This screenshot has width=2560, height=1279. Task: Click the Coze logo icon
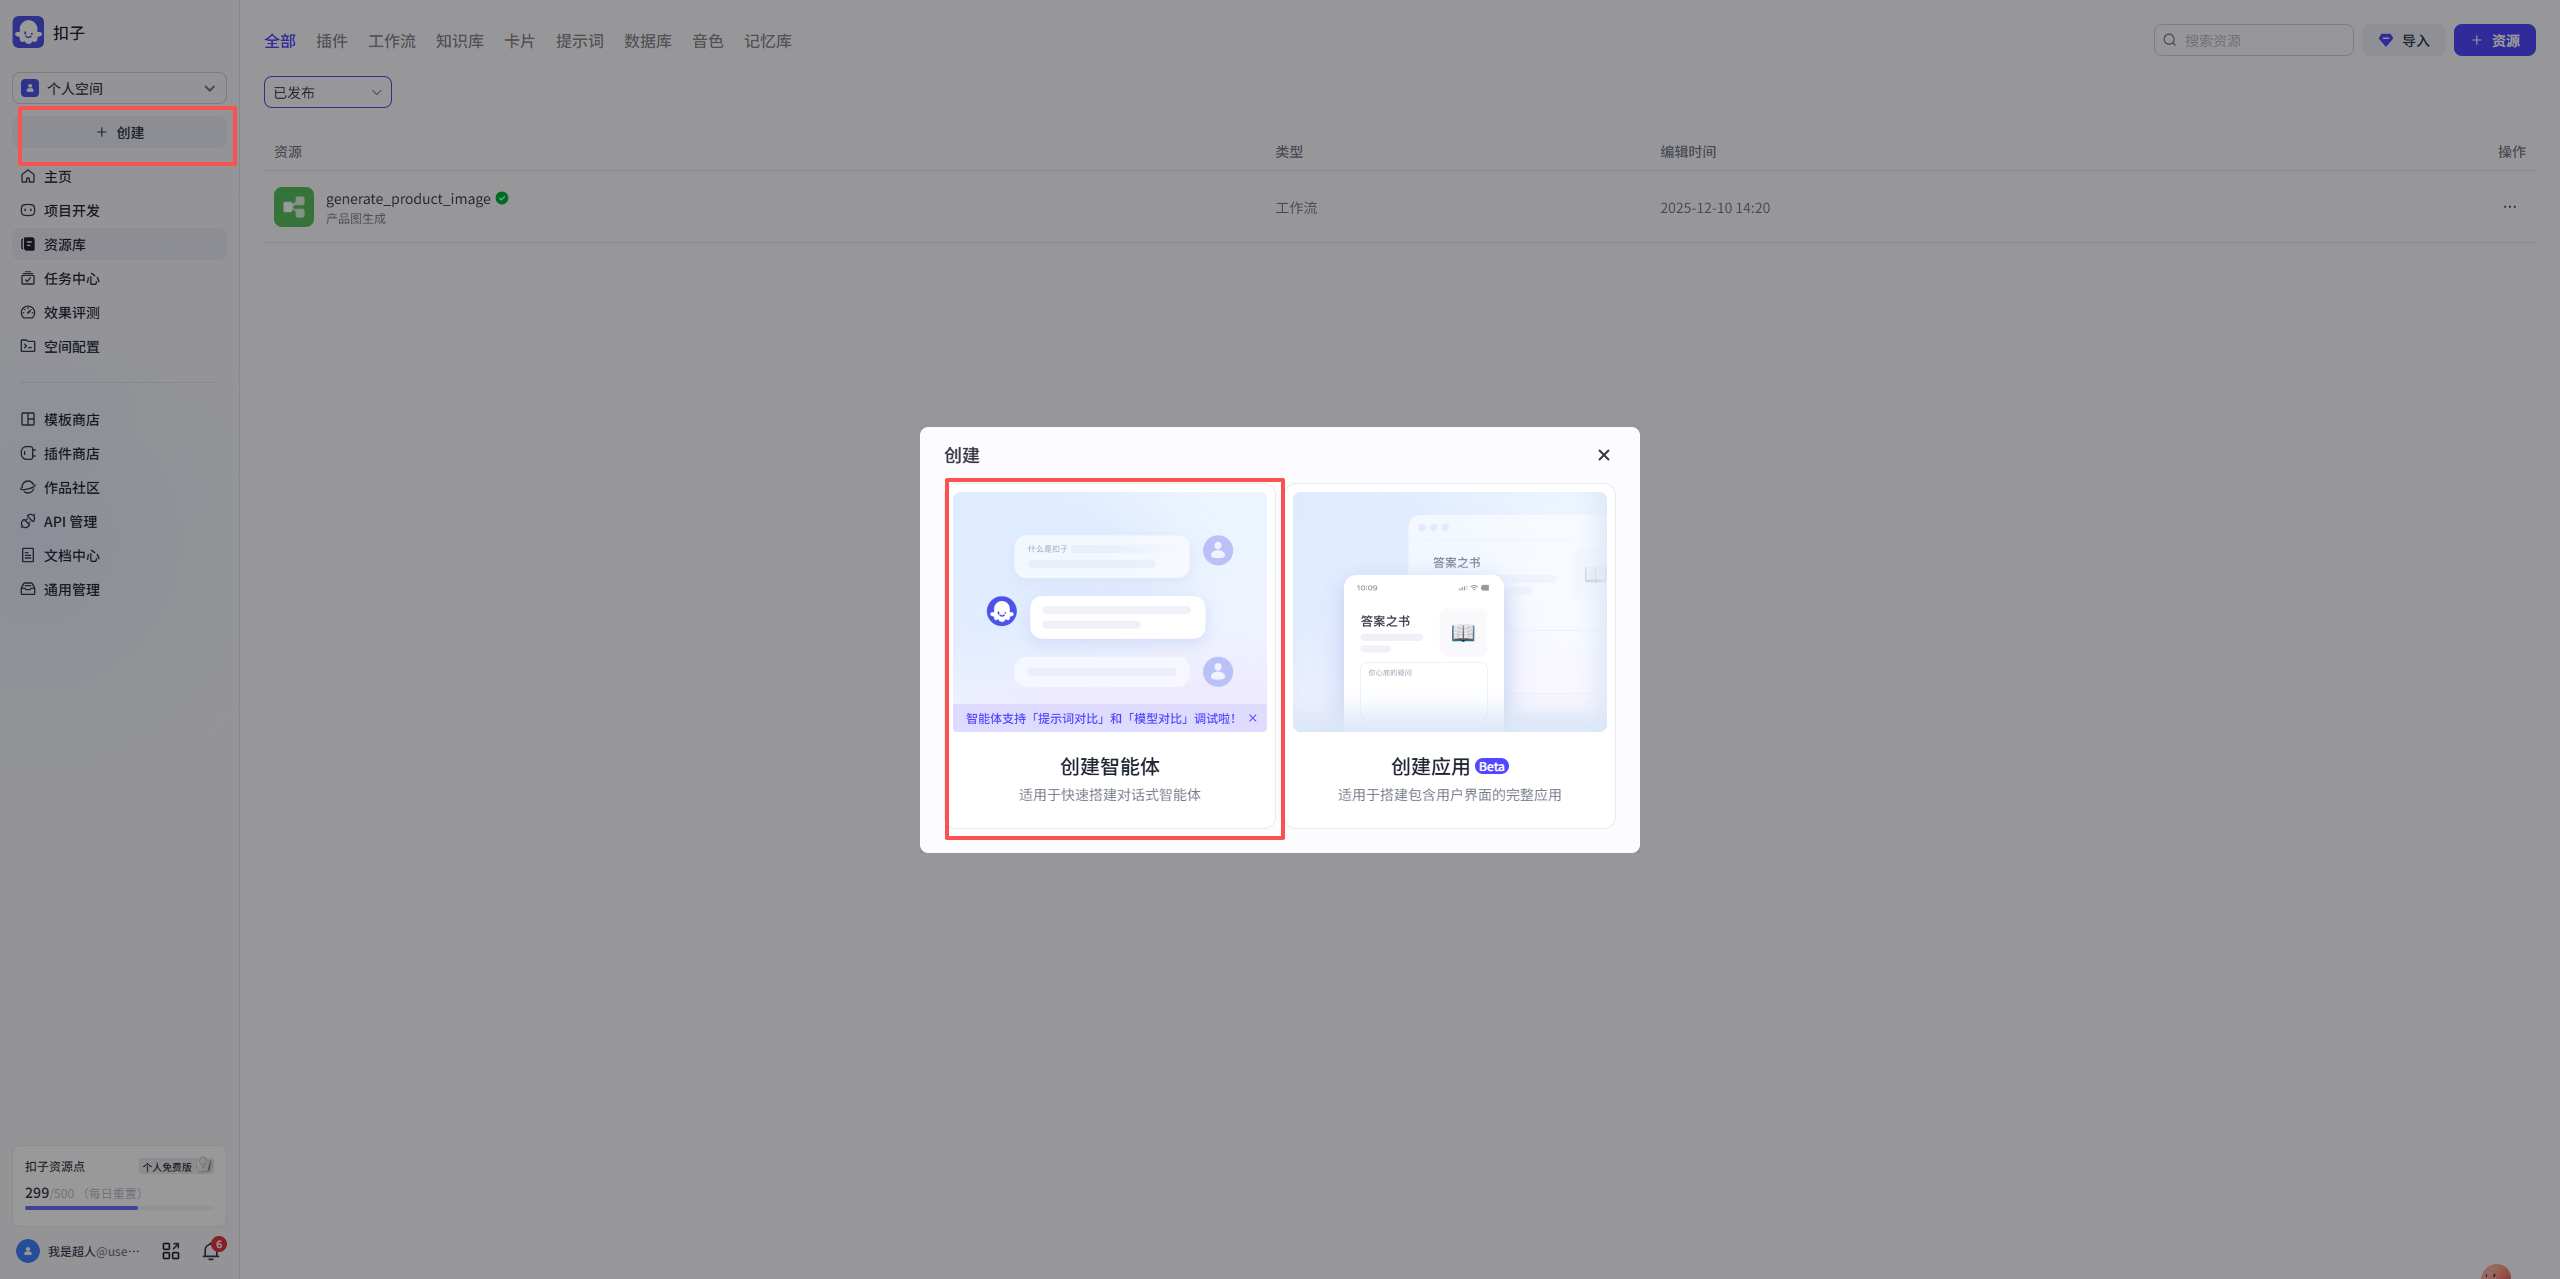(28, 32)
